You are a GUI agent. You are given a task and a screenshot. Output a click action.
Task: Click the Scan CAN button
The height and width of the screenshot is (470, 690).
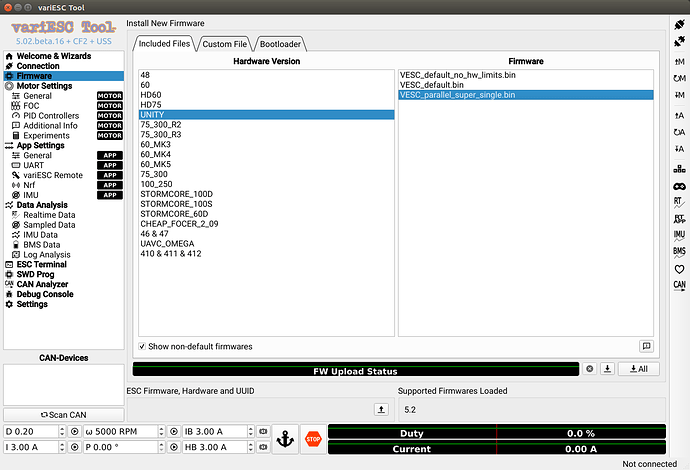64,415
